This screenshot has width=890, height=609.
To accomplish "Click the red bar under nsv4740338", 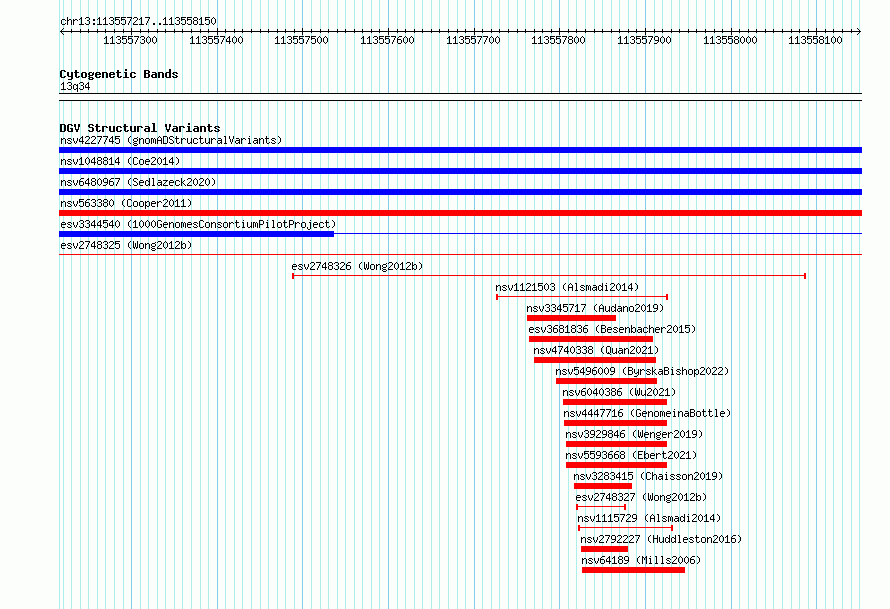I will (x=595, y=360).
